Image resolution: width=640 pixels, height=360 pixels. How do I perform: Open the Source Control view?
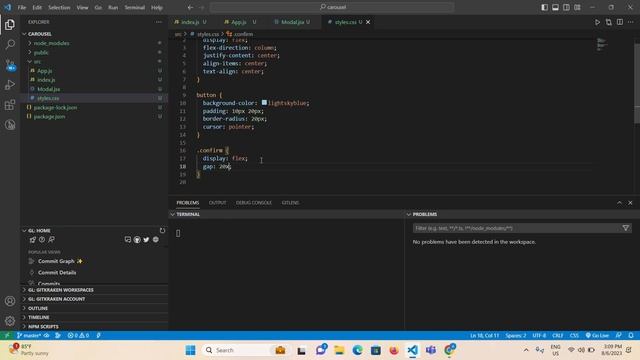[x=10, y=64]
